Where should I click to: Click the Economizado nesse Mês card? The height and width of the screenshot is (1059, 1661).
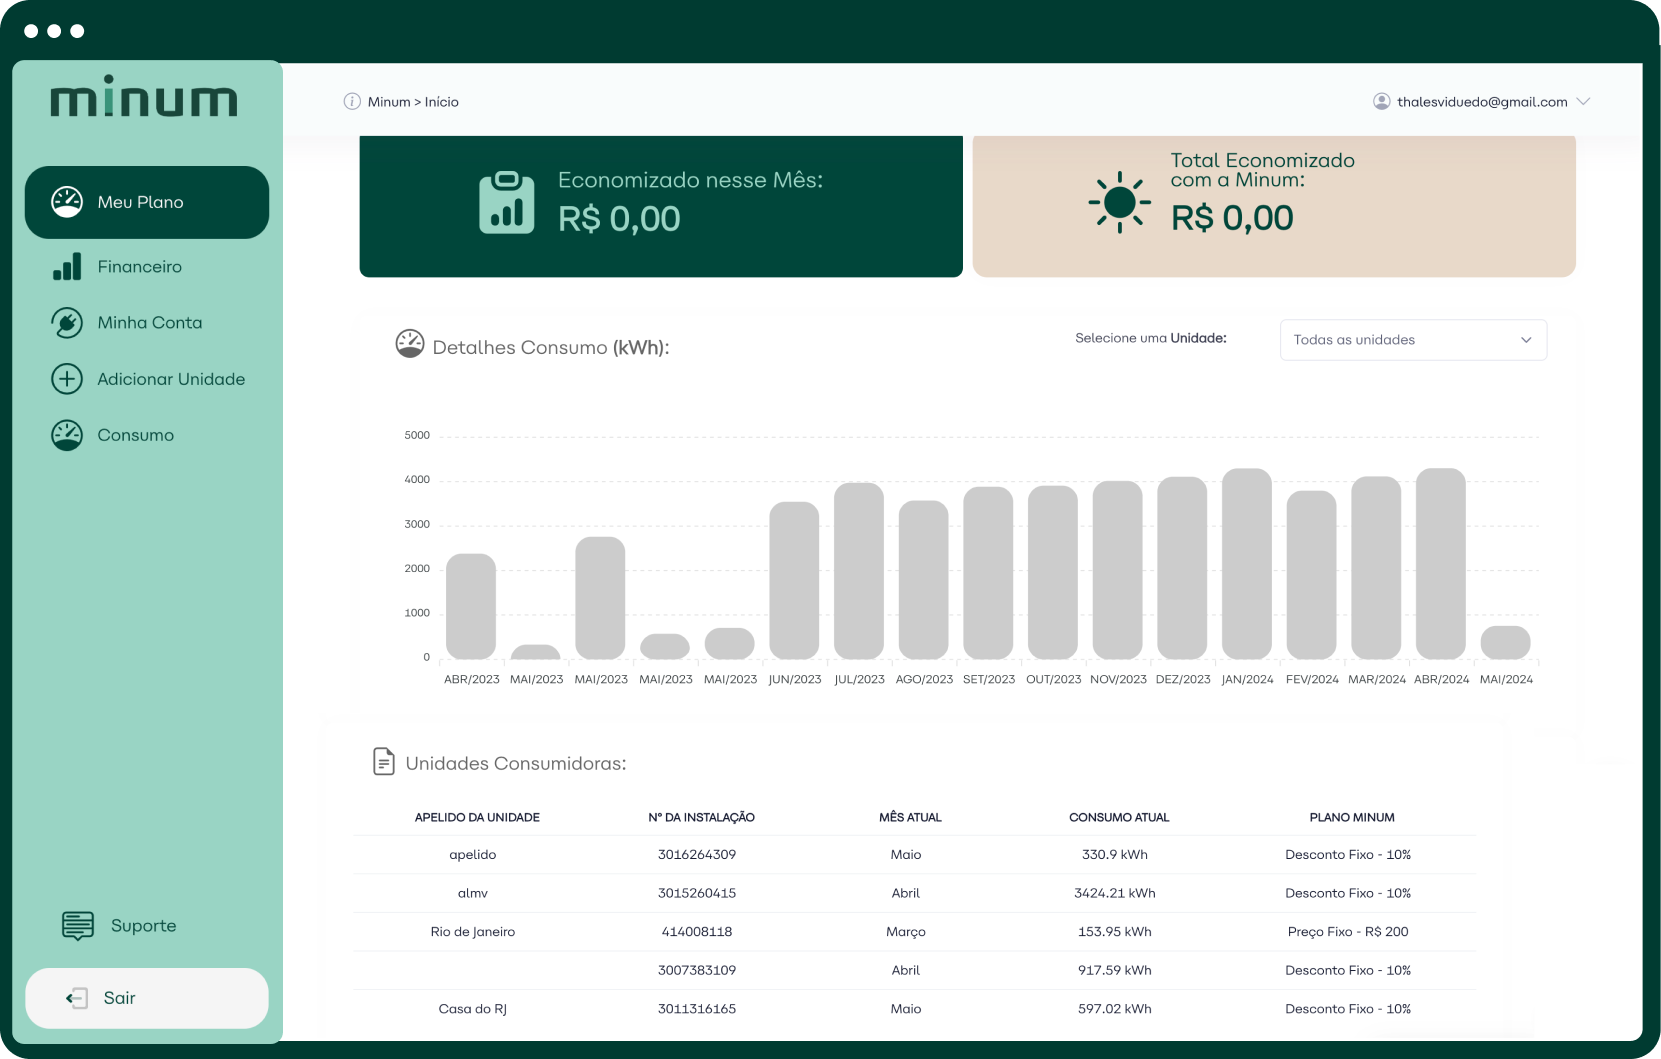[660, 205]
